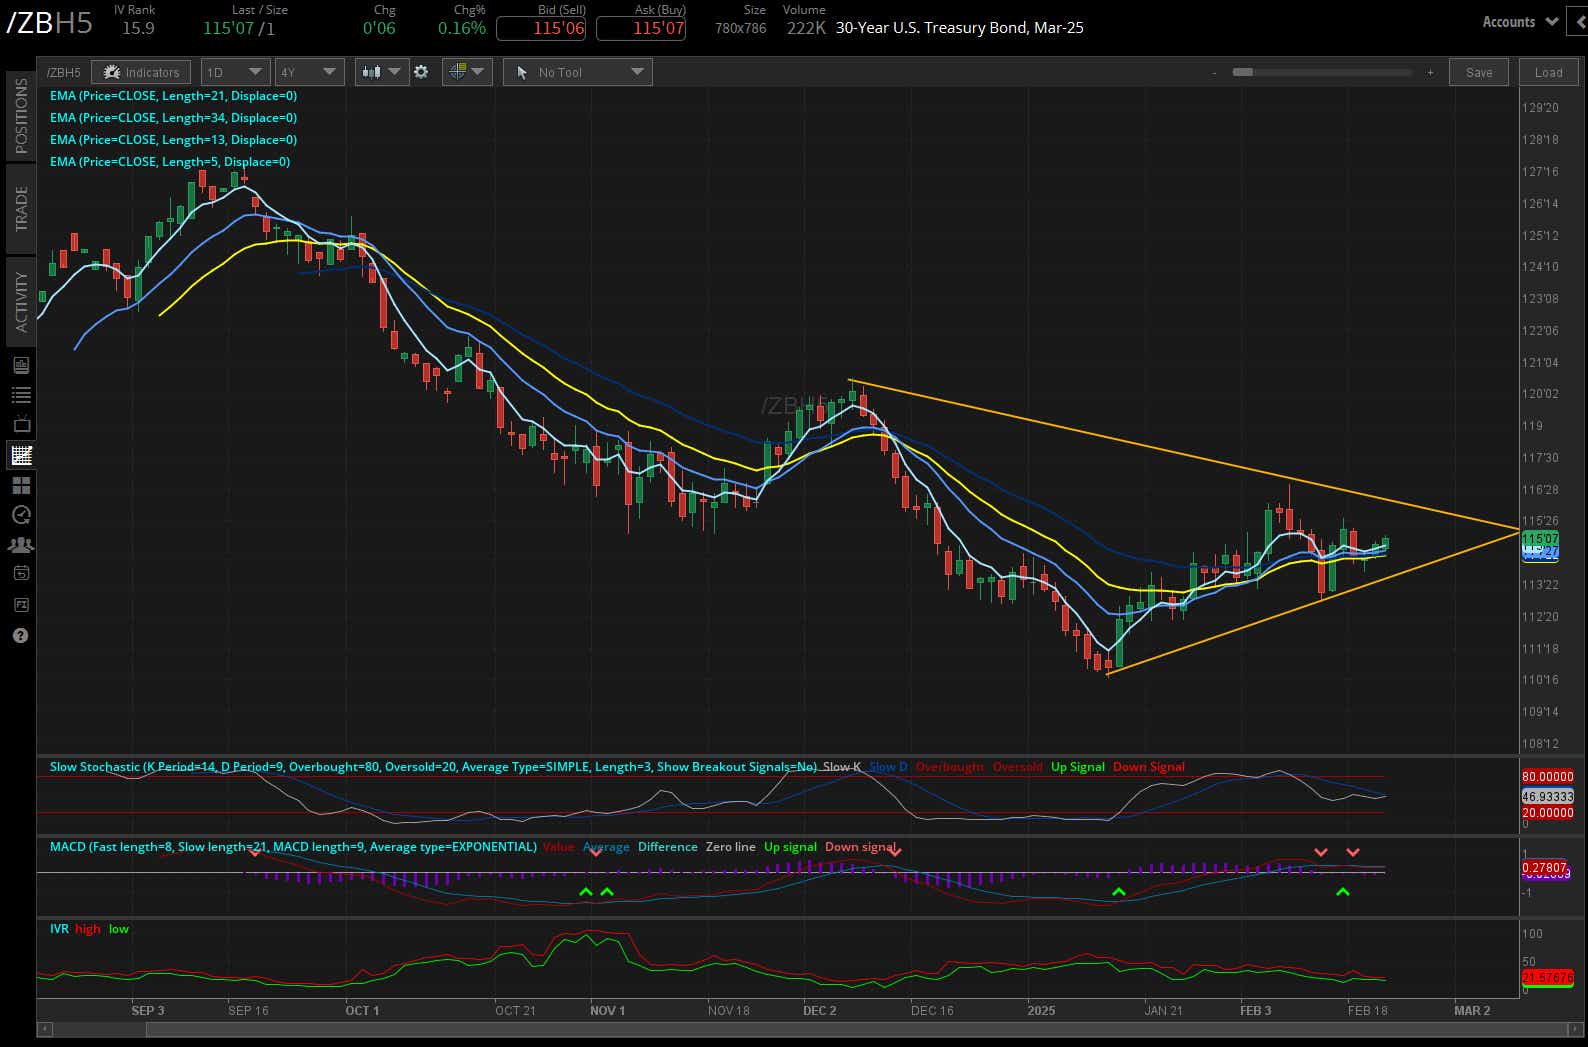1588x1047 pixels.
Task: Click the horizontal scrollbar right arrow
Action: (x=1577, y=1028)
